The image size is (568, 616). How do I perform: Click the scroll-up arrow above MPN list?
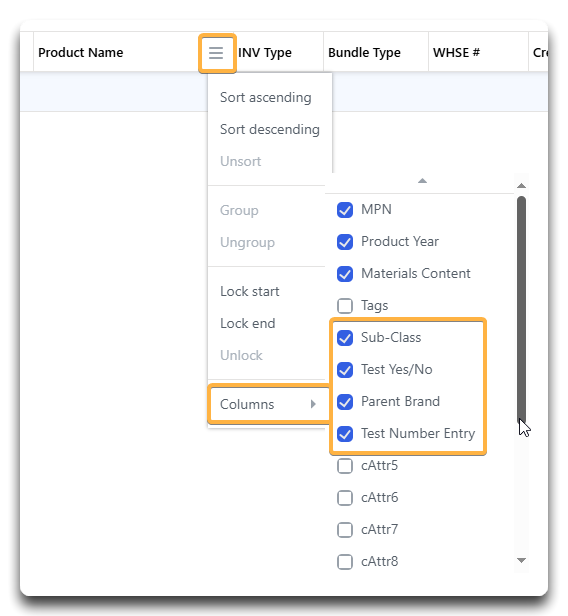pos(422,181)
